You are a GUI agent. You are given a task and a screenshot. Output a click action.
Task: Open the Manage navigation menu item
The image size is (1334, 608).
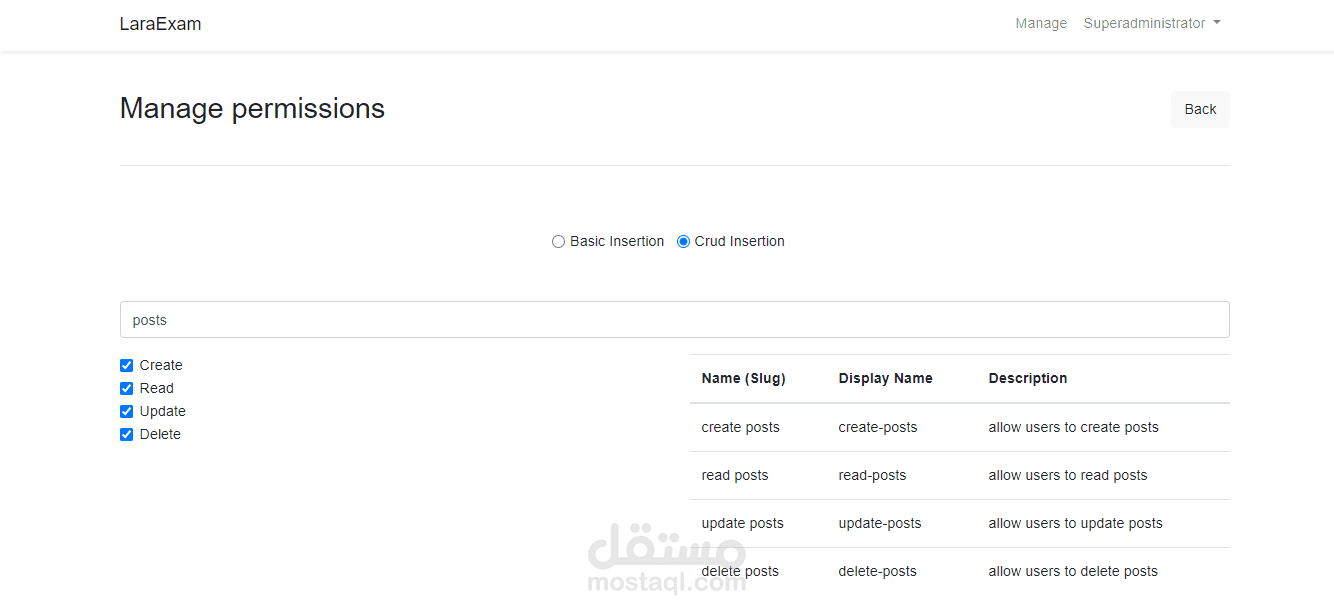tap(1041, 23)
